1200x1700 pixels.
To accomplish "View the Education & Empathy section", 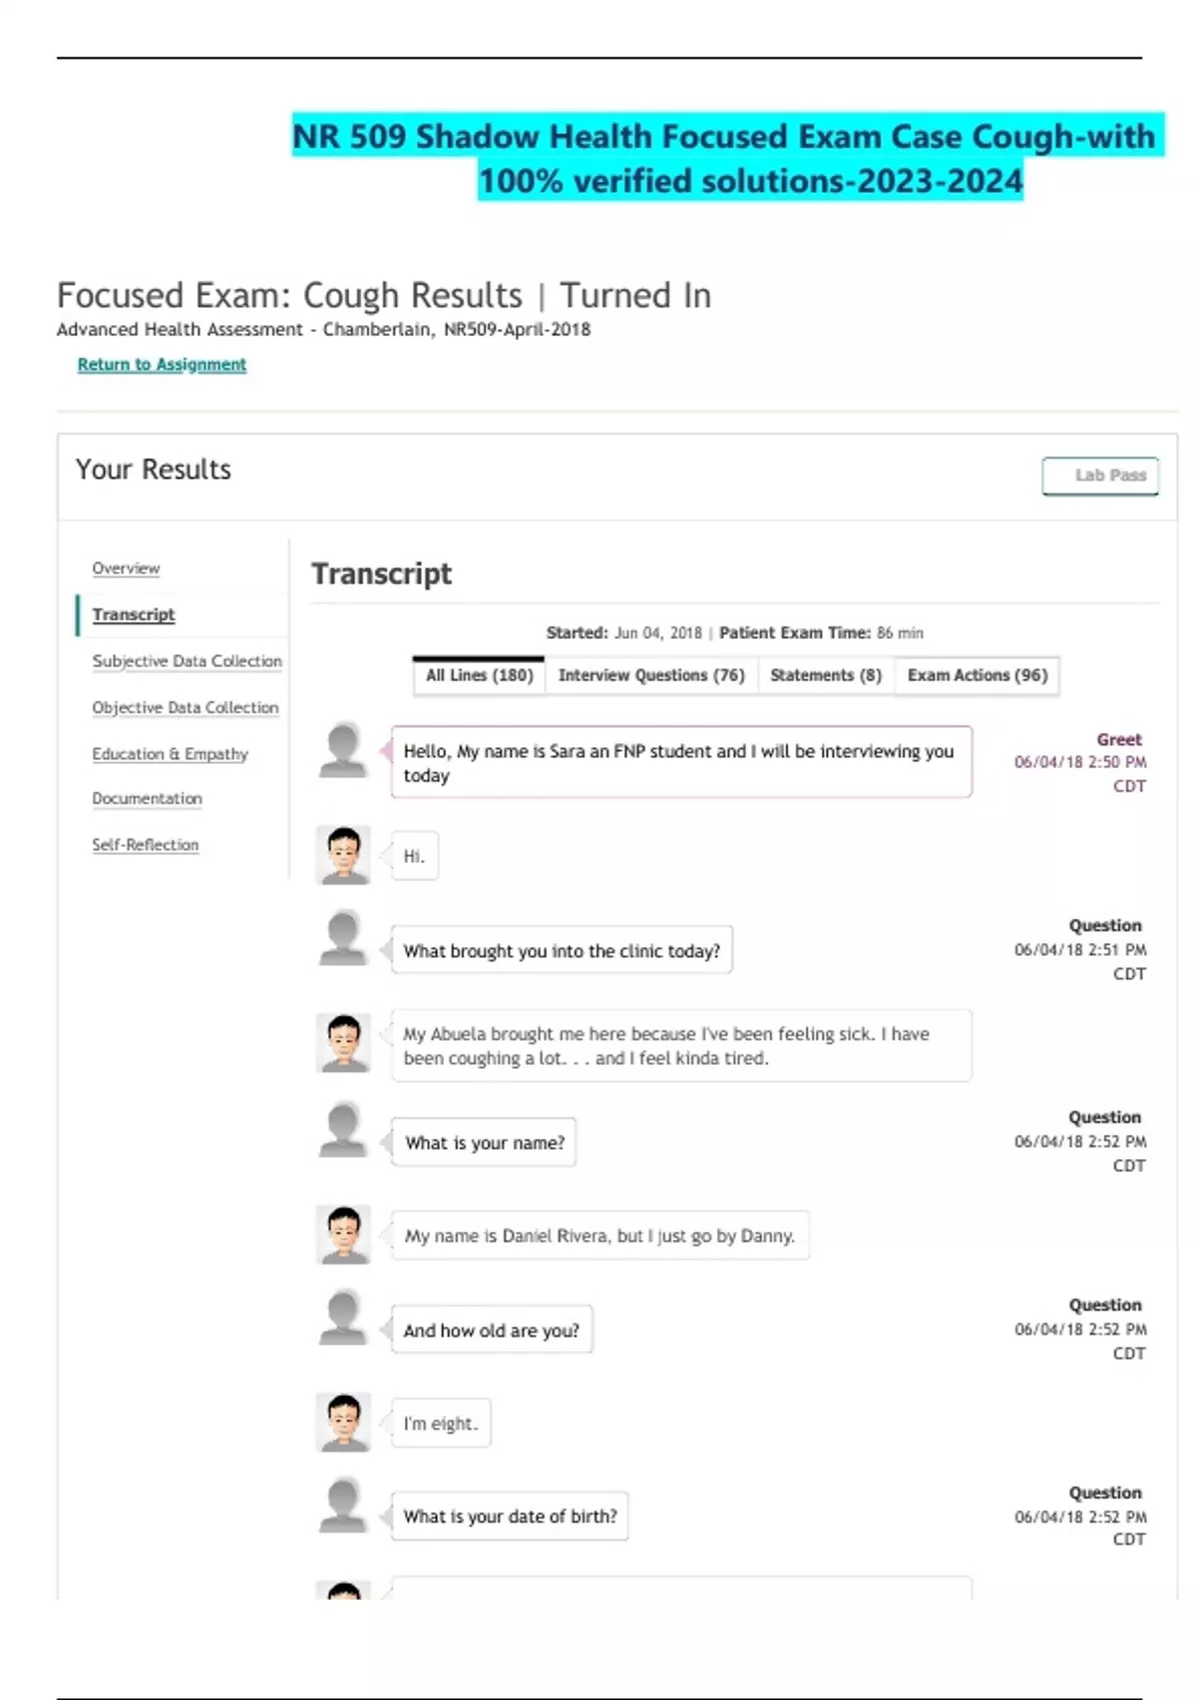I will coord(170,754).
